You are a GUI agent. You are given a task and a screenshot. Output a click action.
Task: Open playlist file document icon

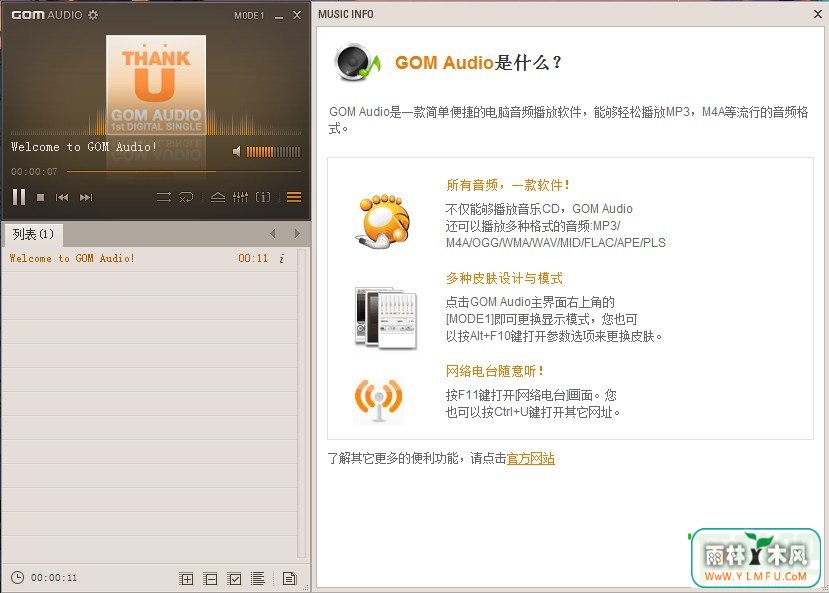pos(289,578)
